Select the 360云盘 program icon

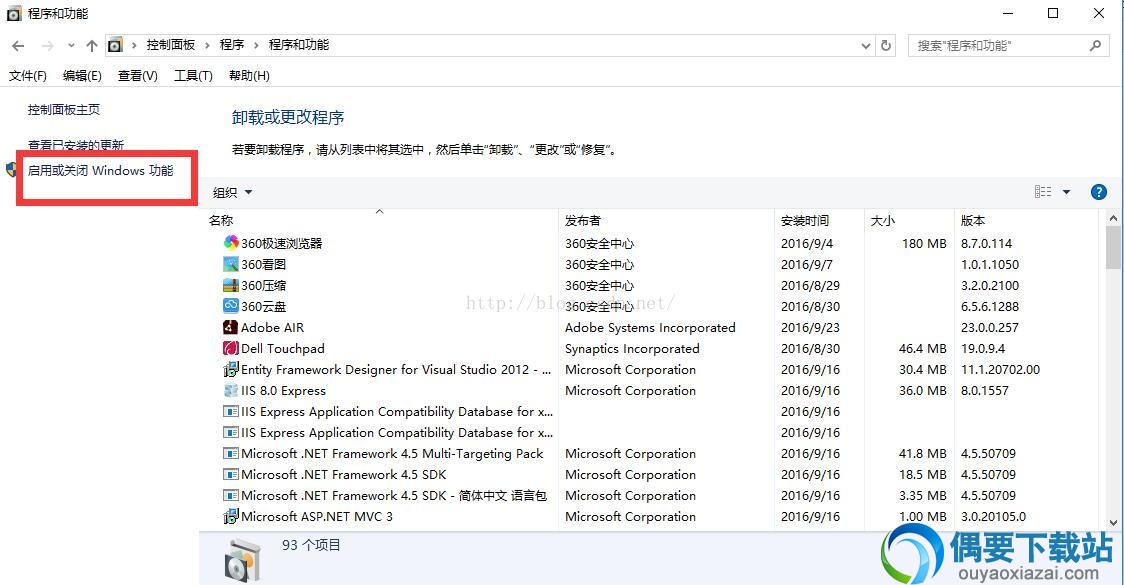coord(231,305)
